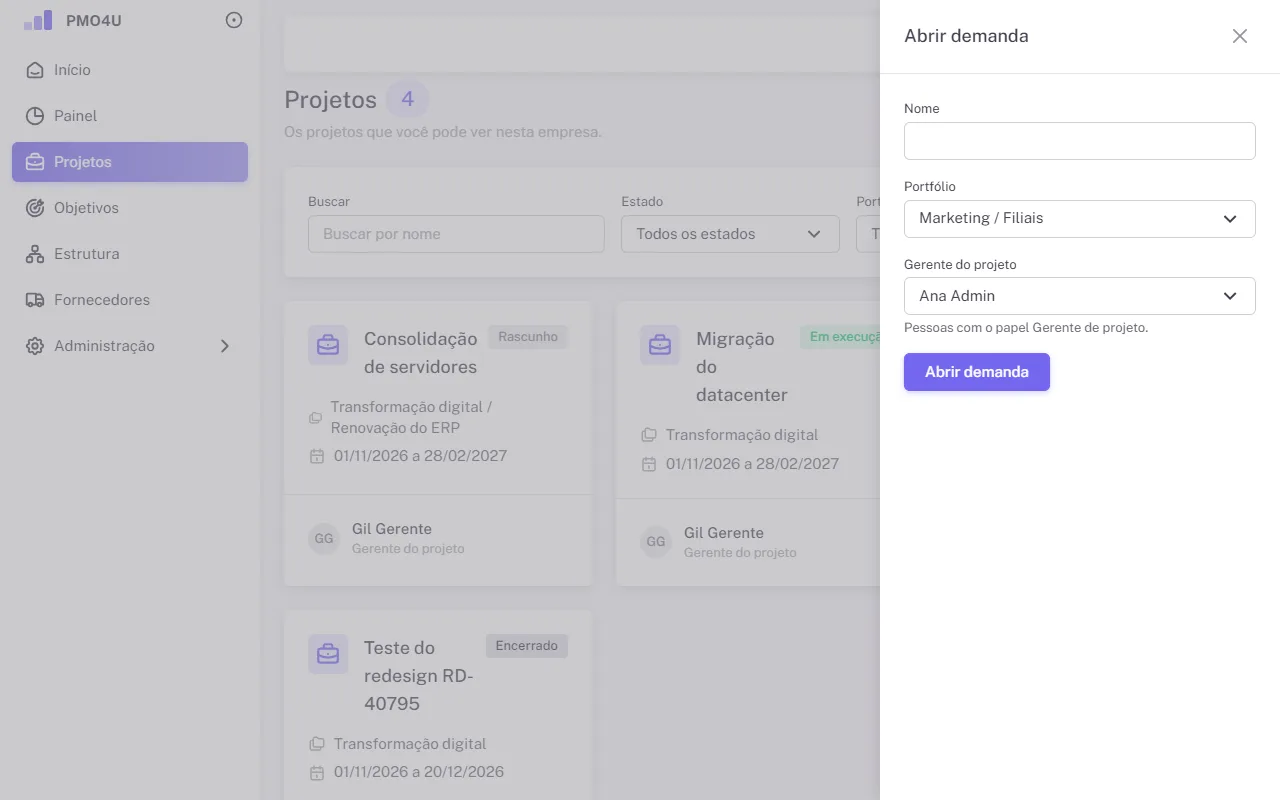Click portfolio icon beside Renovação do ERP

point(315,418)
